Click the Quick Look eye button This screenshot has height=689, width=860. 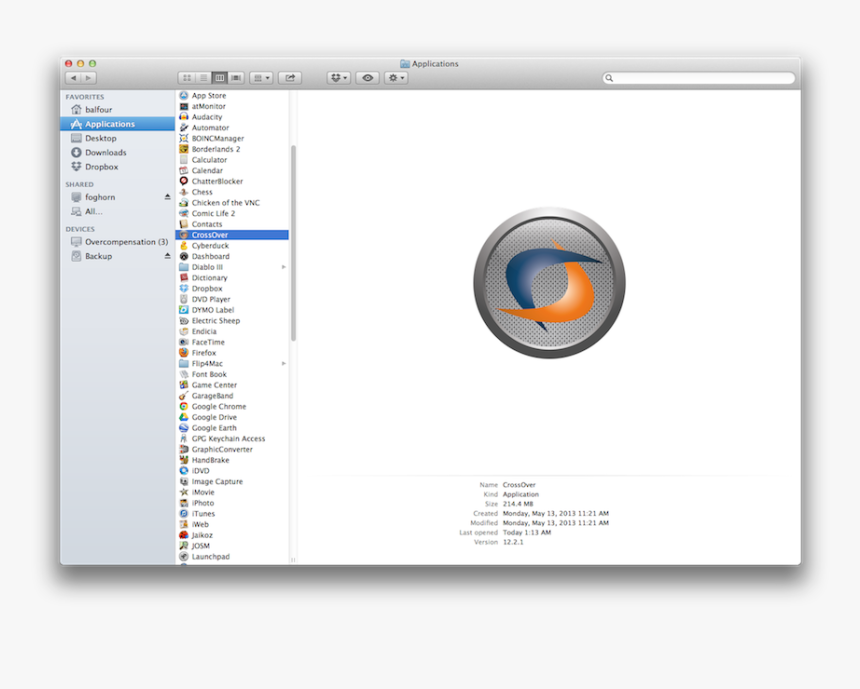point(367,78)
